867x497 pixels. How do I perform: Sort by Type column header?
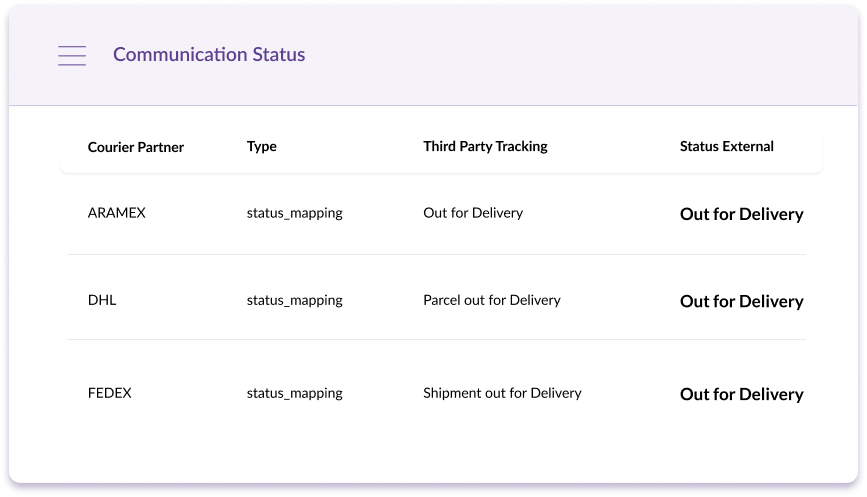click(262, 146)
